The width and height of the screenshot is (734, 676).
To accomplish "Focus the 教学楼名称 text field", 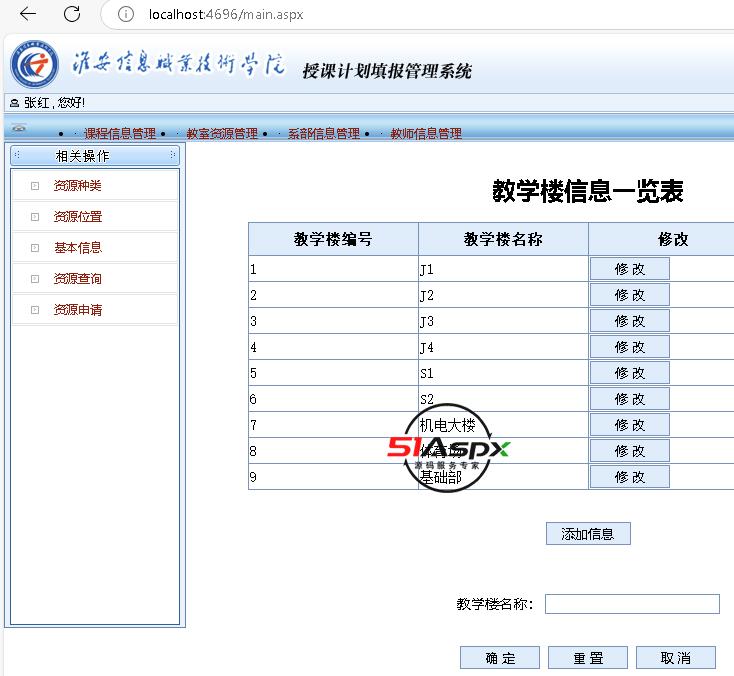I will pyautogui.click(x=631, y=604).
